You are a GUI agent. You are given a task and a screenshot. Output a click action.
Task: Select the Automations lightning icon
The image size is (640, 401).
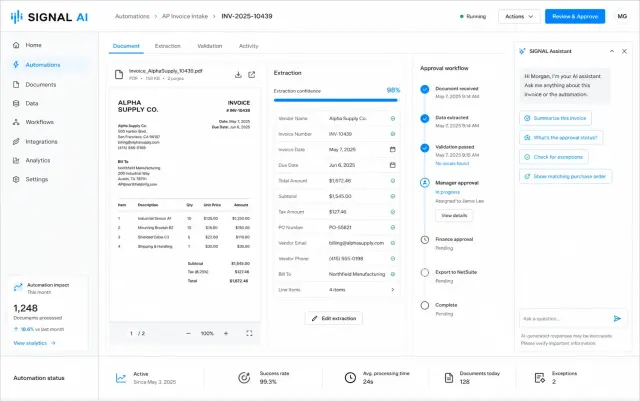click(16, 65)
